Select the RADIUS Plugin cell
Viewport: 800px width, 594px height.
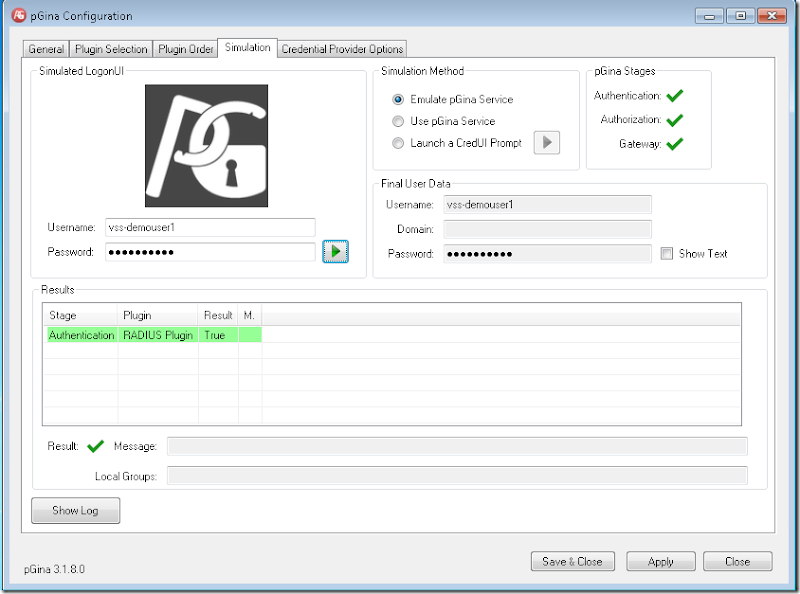point(158,335)
